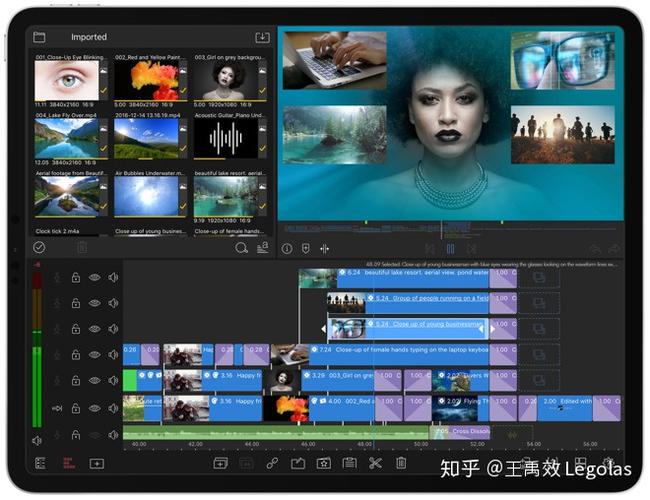Select the Edited with title clip
The height and width of the screenshot is (500, 650).
[565, 408]
